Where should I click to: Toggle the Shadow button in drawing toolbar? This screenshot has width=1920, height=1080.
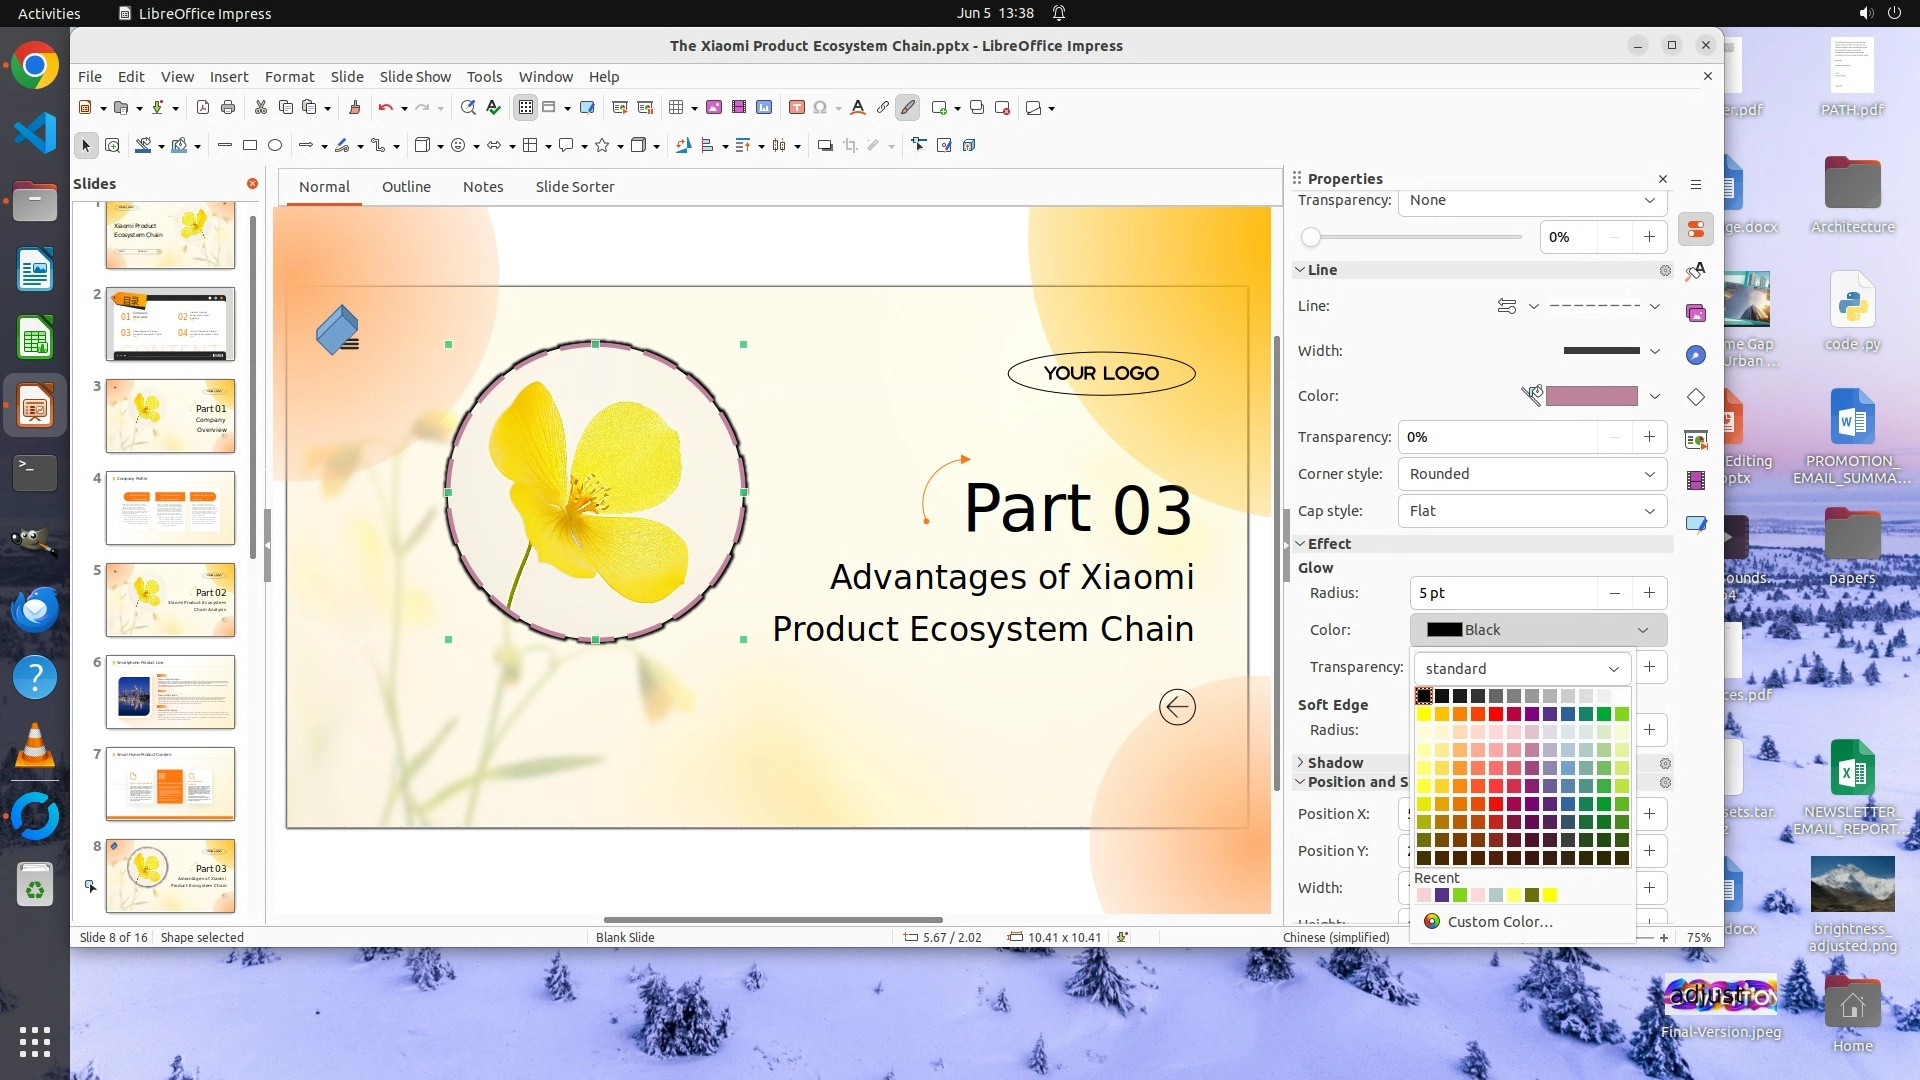click(825, 146)
